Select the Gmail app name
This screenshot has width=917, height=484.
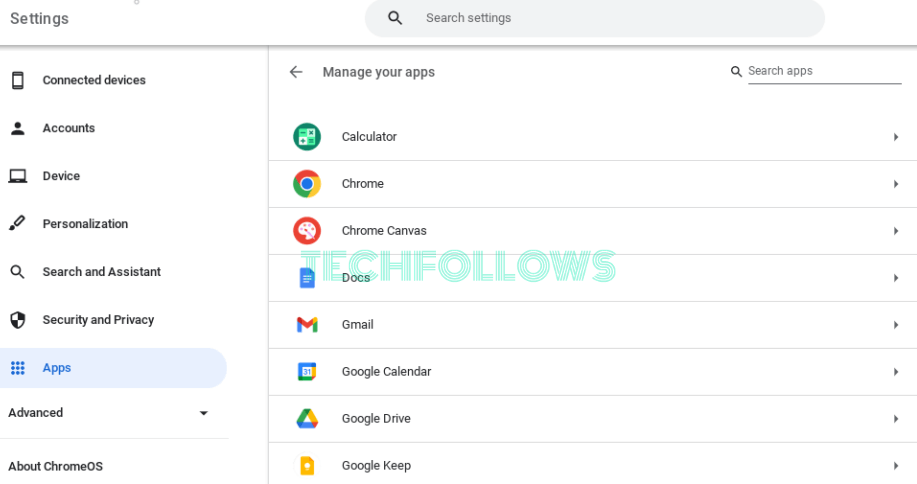pos(357,324)
